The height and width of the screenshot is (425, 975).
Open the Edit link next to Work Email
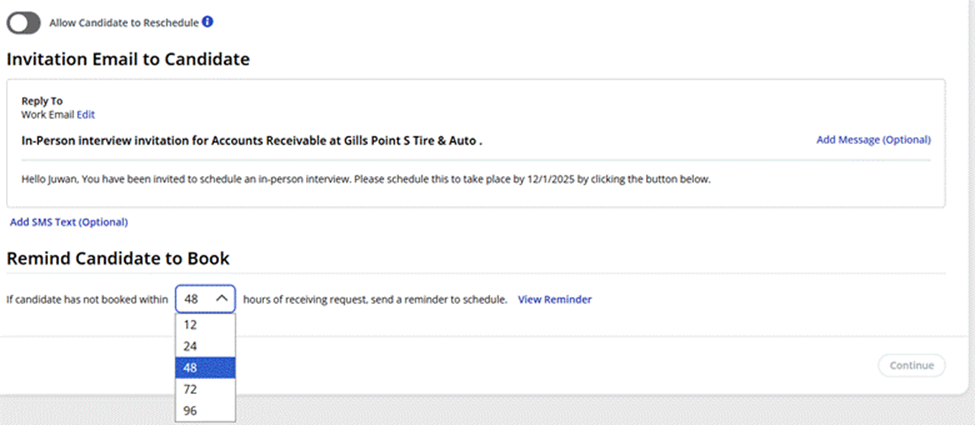pos(86,115)
